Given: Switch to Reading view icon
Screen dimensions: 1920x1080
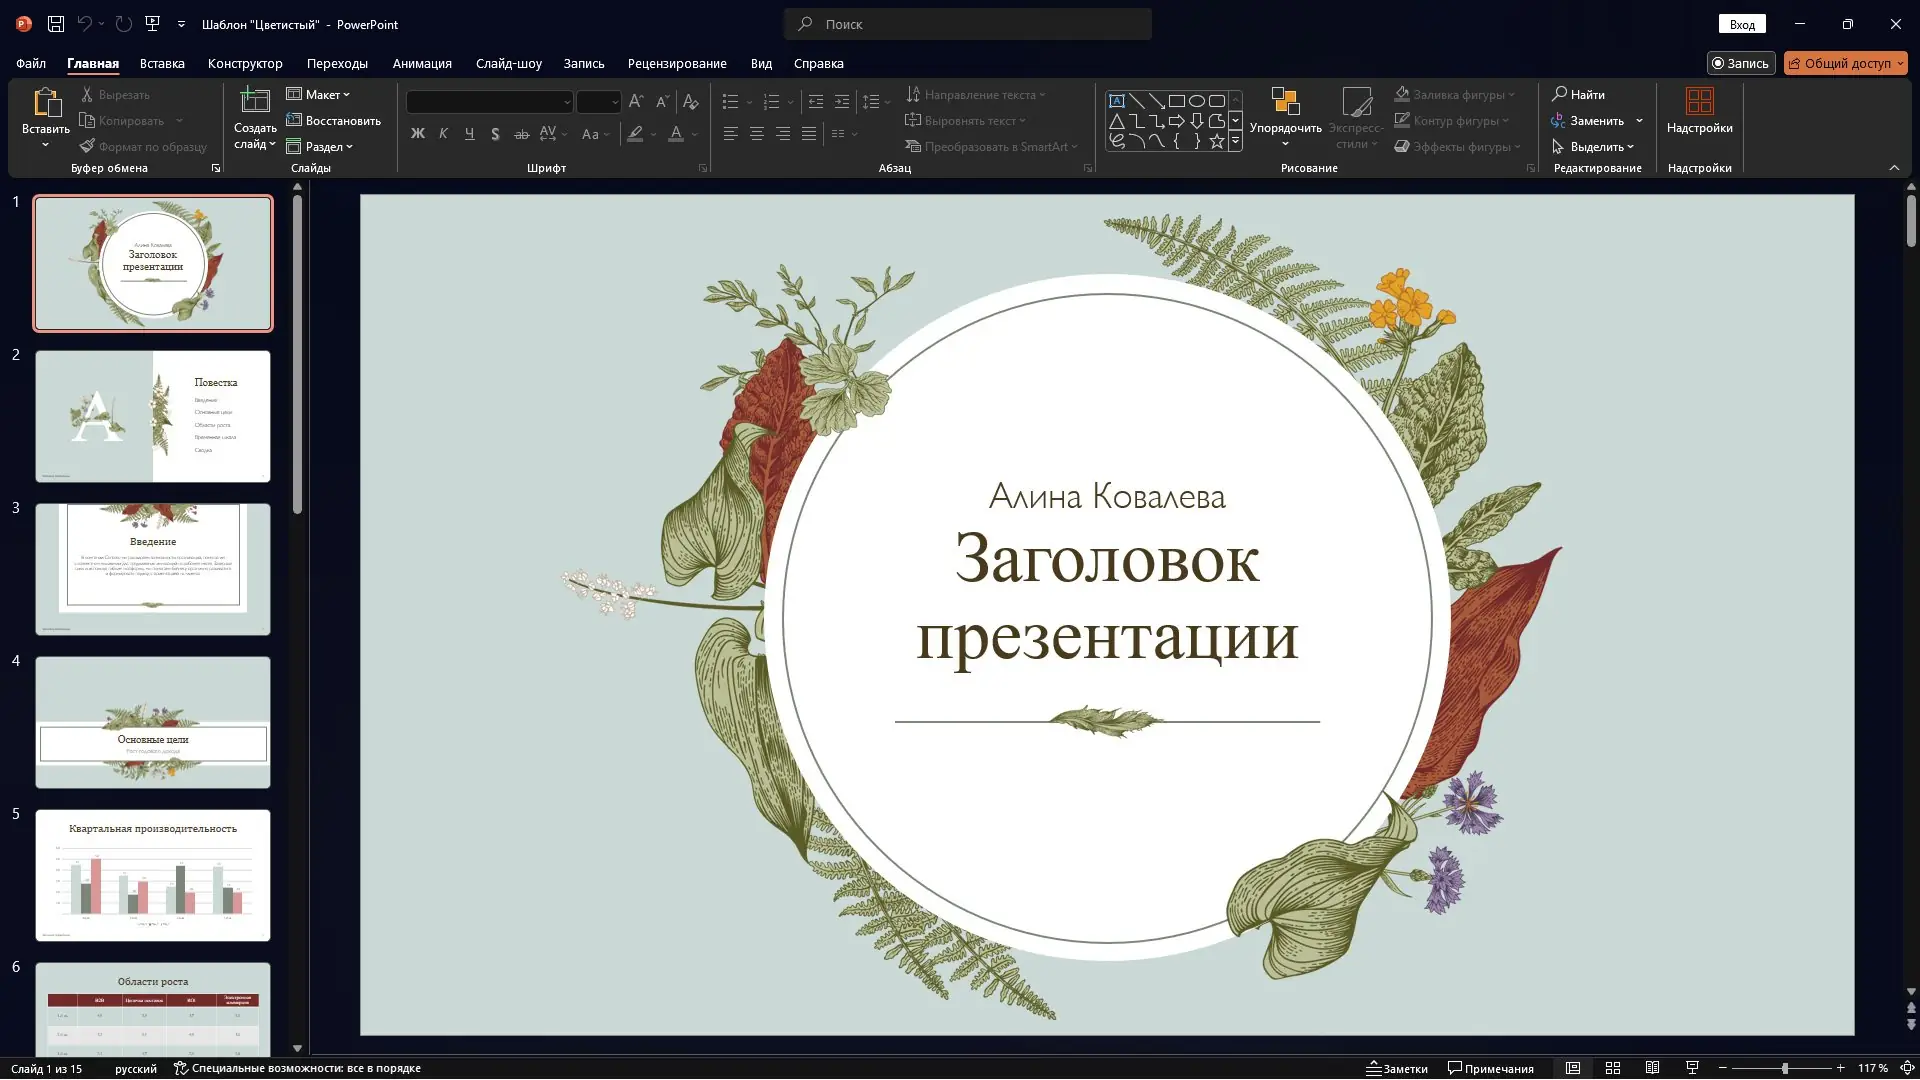Looking at the screenshot, I should click(x=1652, y=1068).
